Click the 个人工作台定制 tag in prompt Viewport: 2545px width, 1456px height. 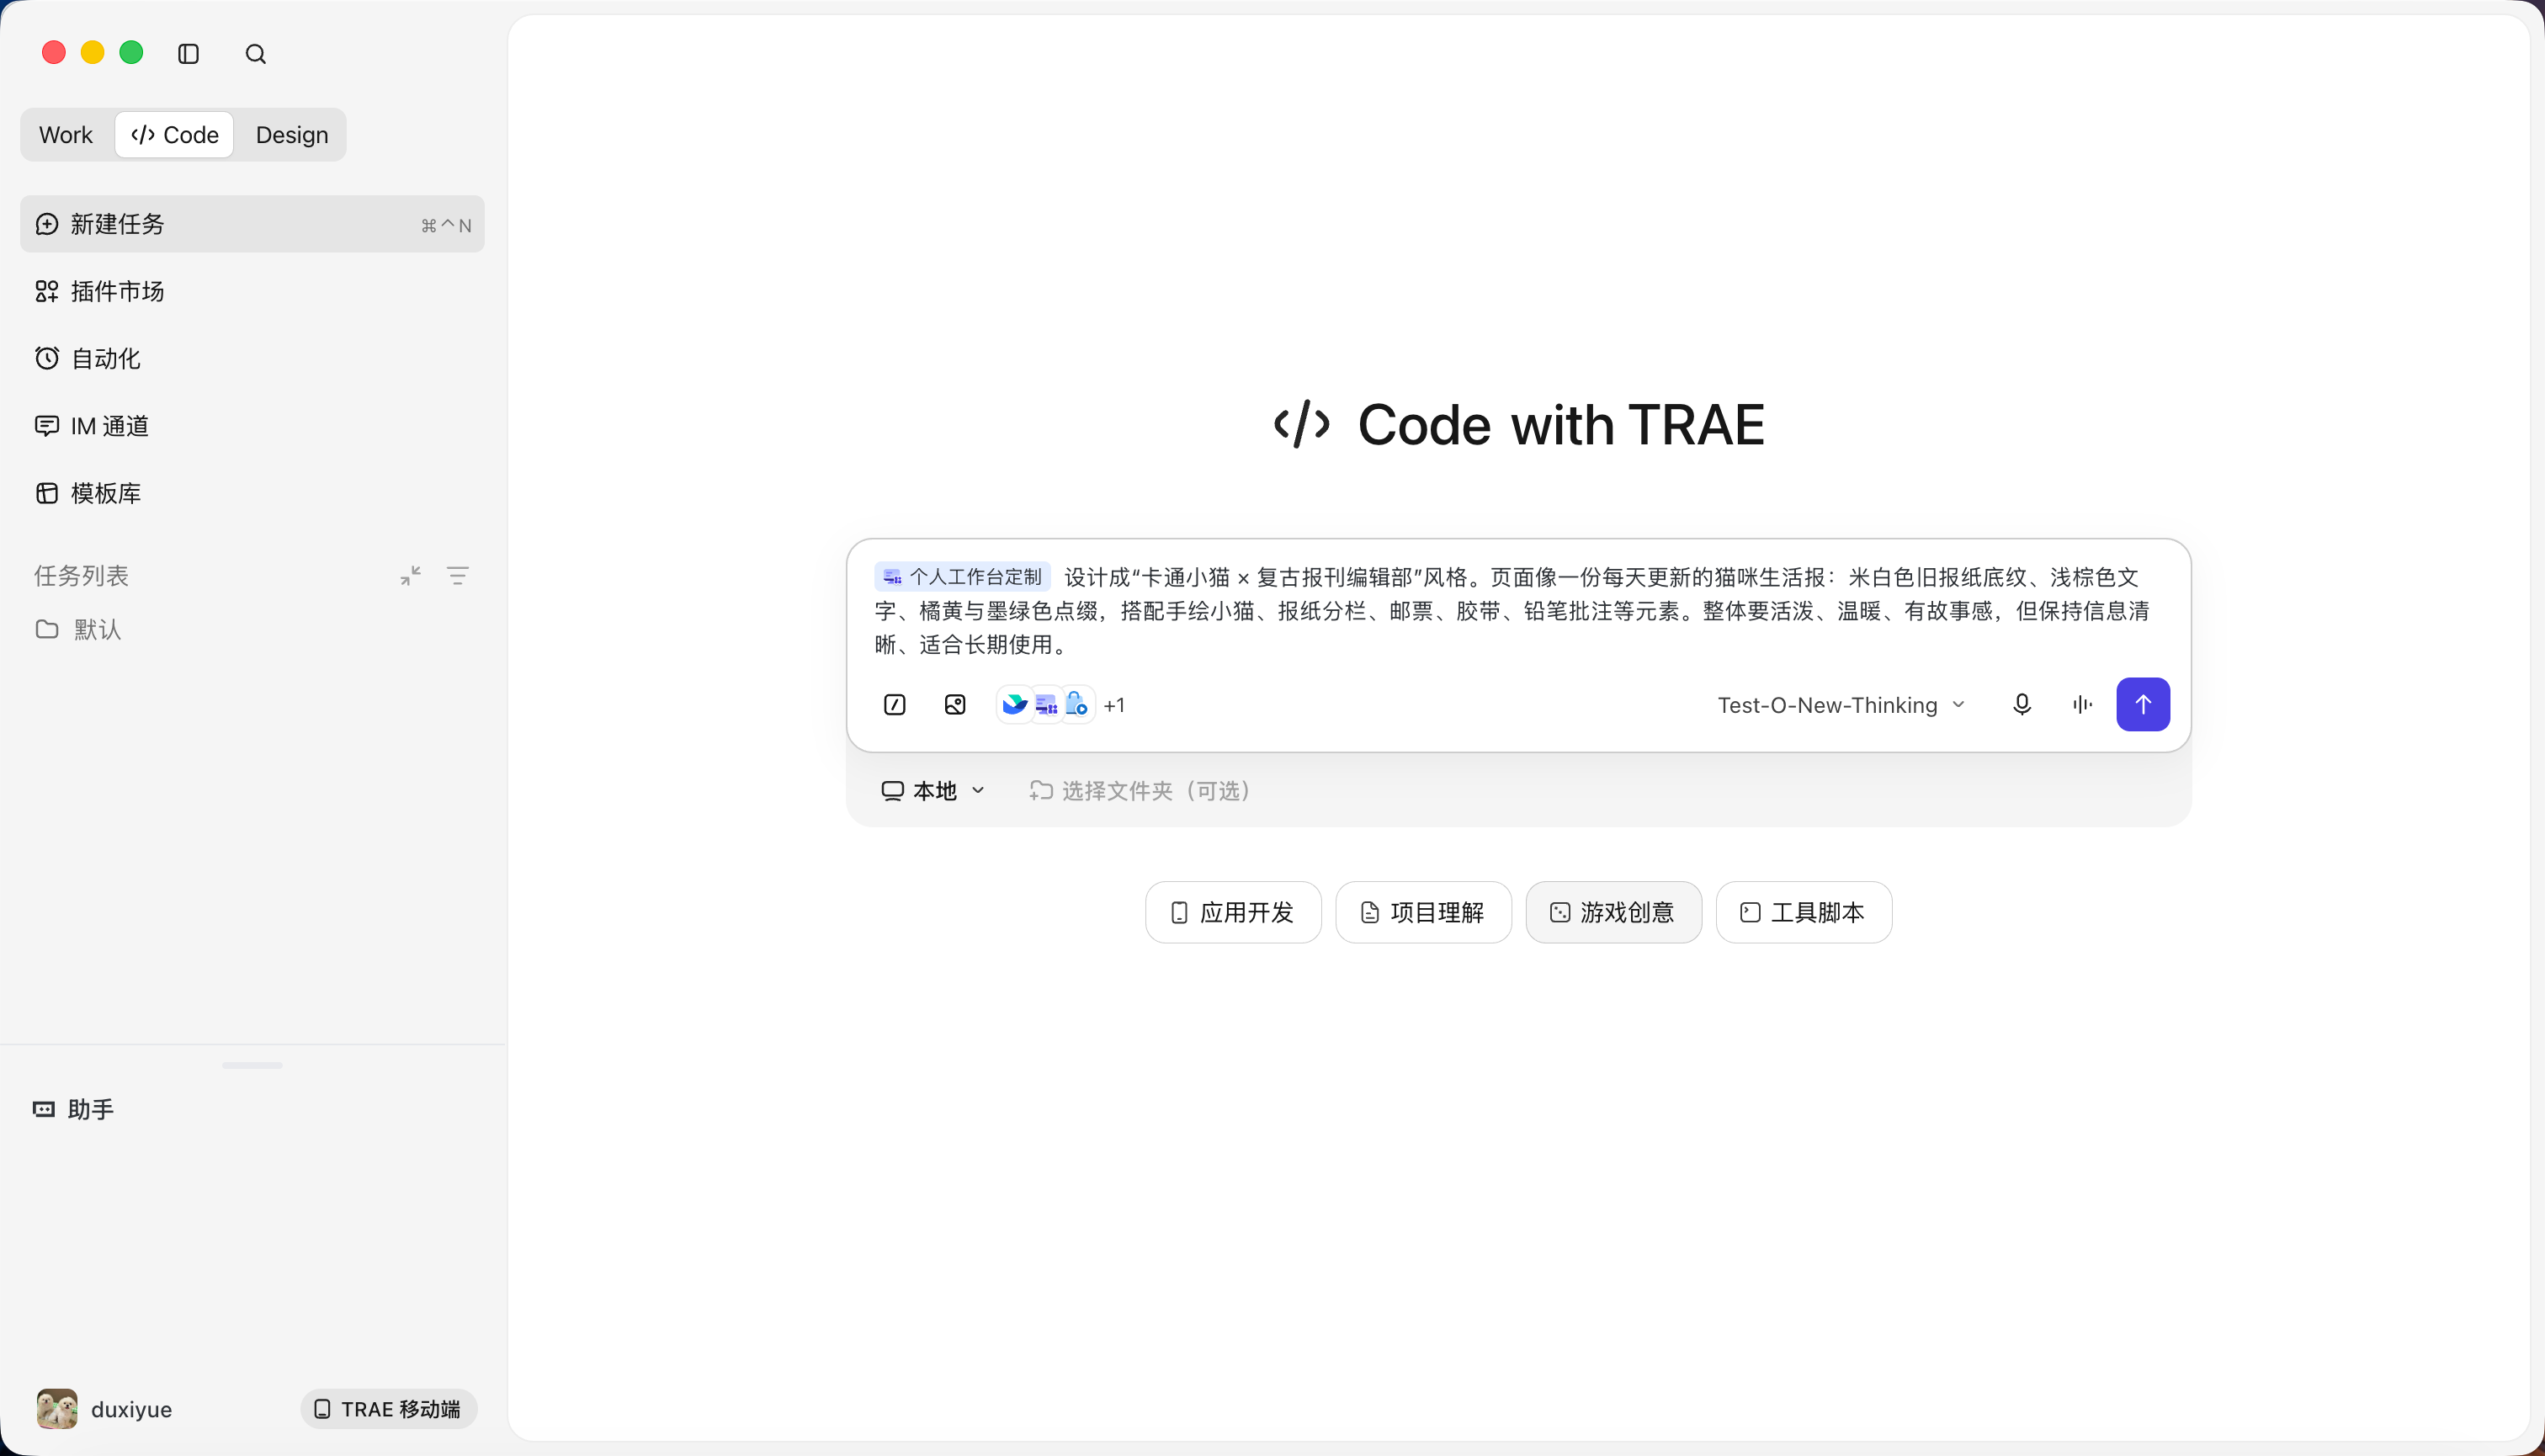coord(962,577)
